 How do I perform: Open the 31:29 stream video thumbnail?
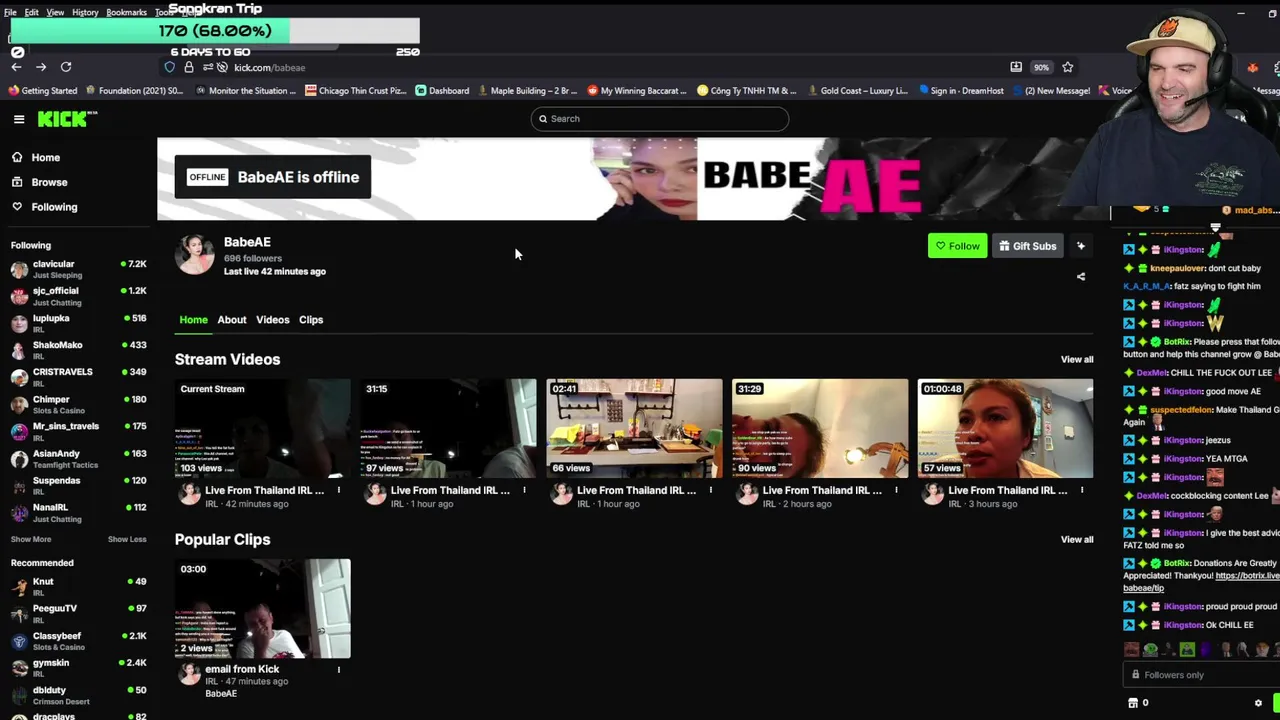point(820,428)
